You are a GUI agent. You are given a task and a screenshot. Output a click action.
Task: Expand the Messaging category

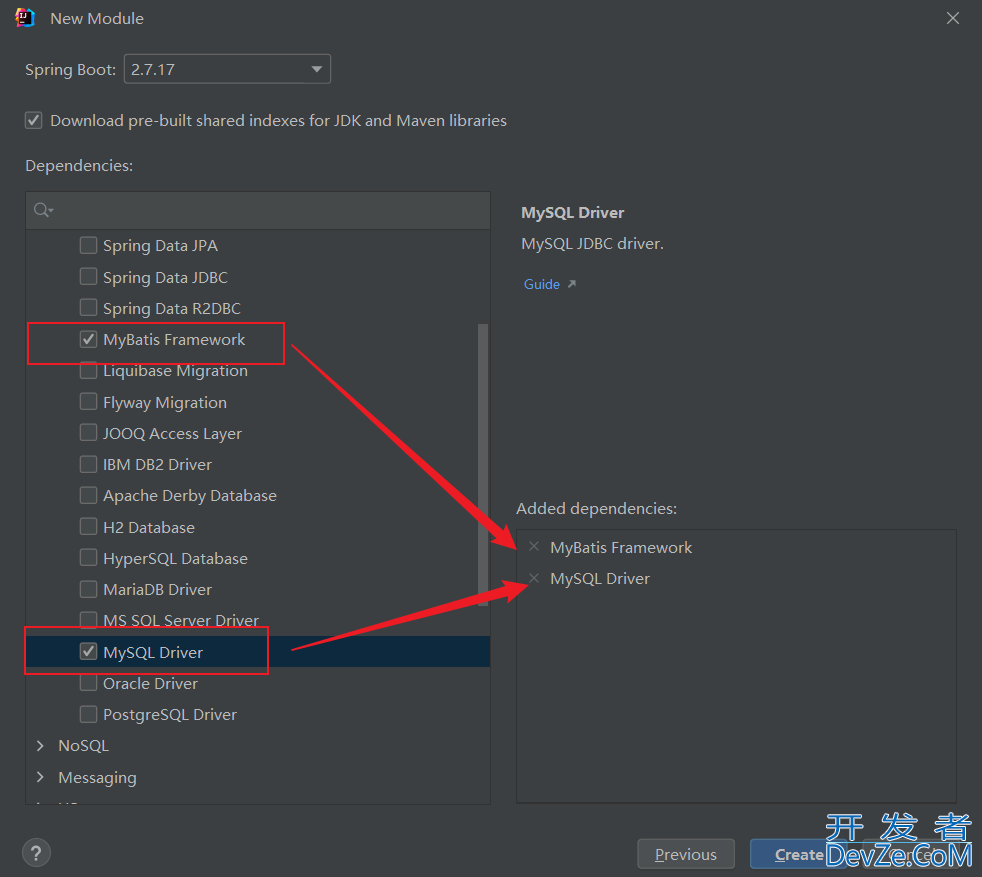pyautogui.click(x=41, y=777)
